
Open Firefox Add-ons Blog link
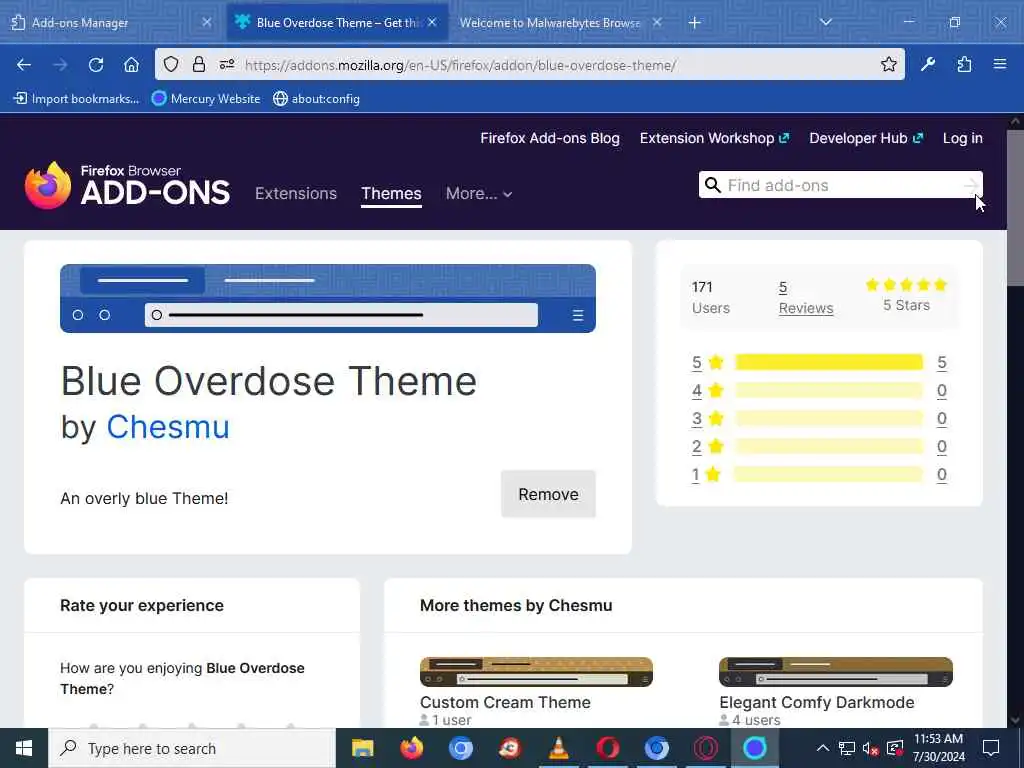coord(550,138)
